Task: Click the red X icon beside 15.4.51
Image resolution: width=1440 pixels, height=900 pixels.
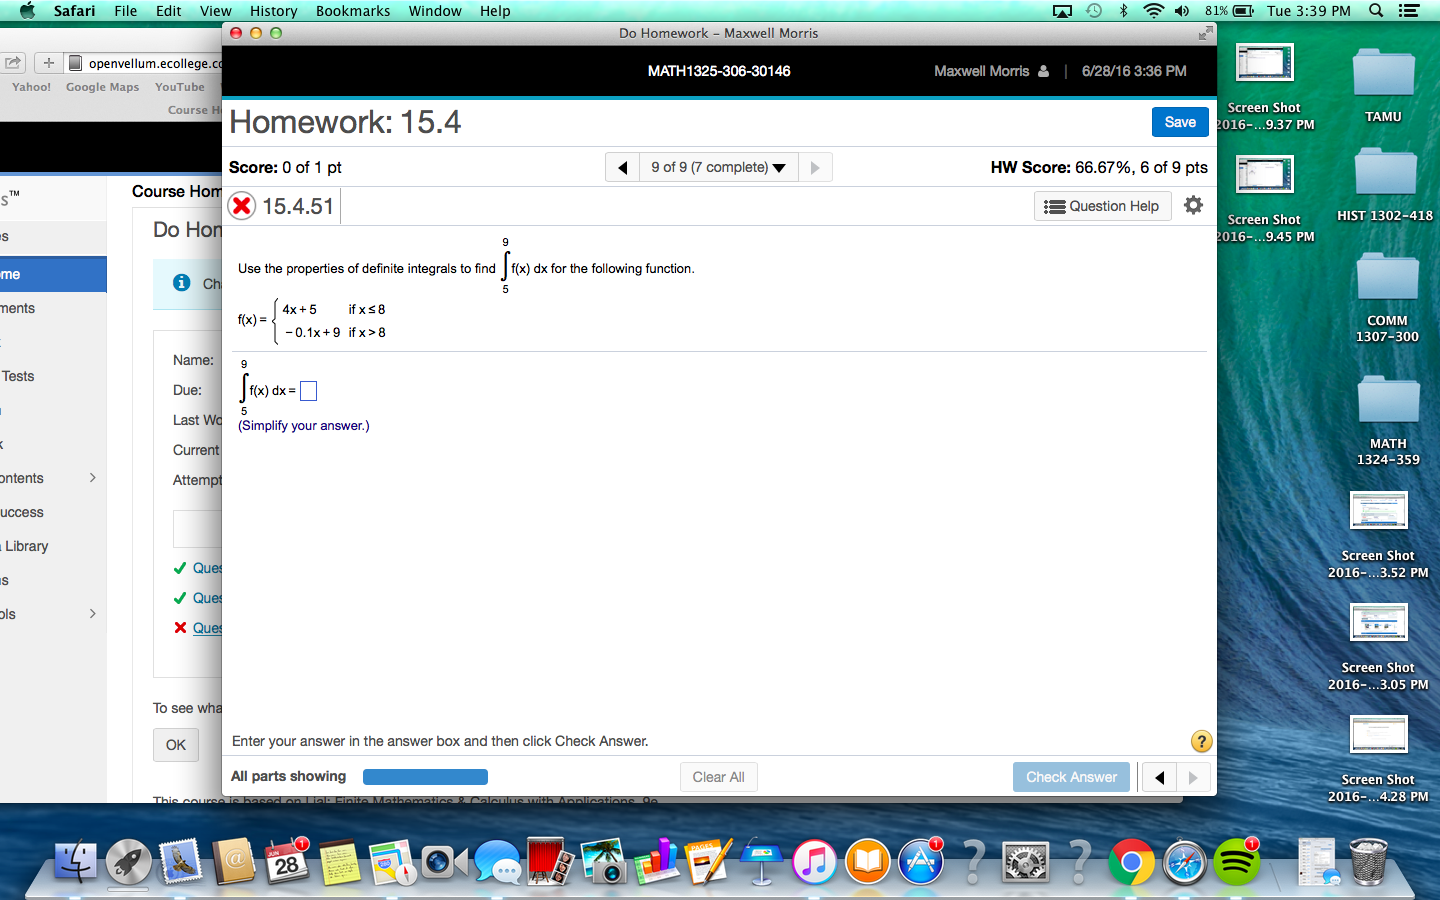Action: [242, 206]
